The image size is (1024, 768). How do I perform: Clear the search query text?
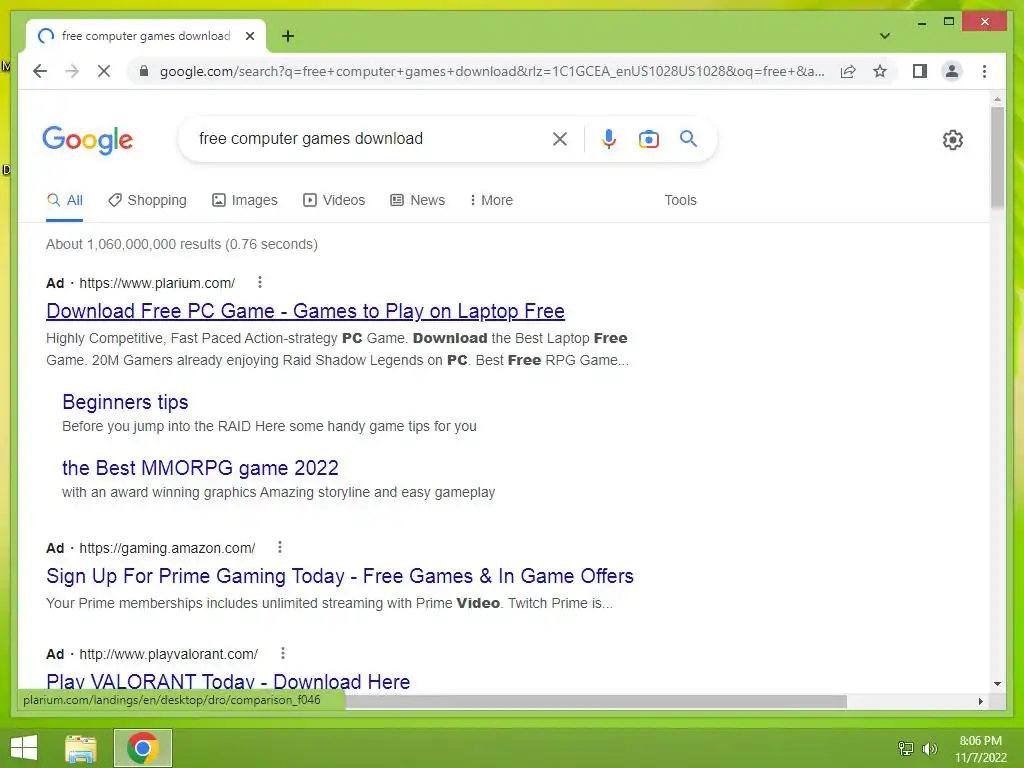(560, 138)
